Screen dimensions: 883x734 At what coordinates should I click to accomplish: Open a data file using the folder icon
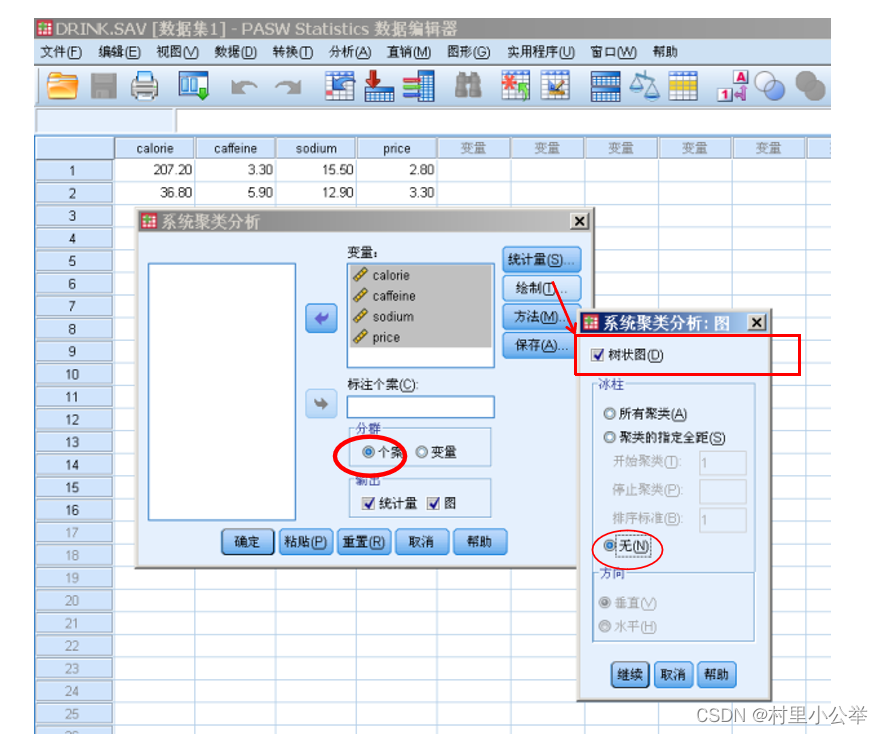[62, 87]
